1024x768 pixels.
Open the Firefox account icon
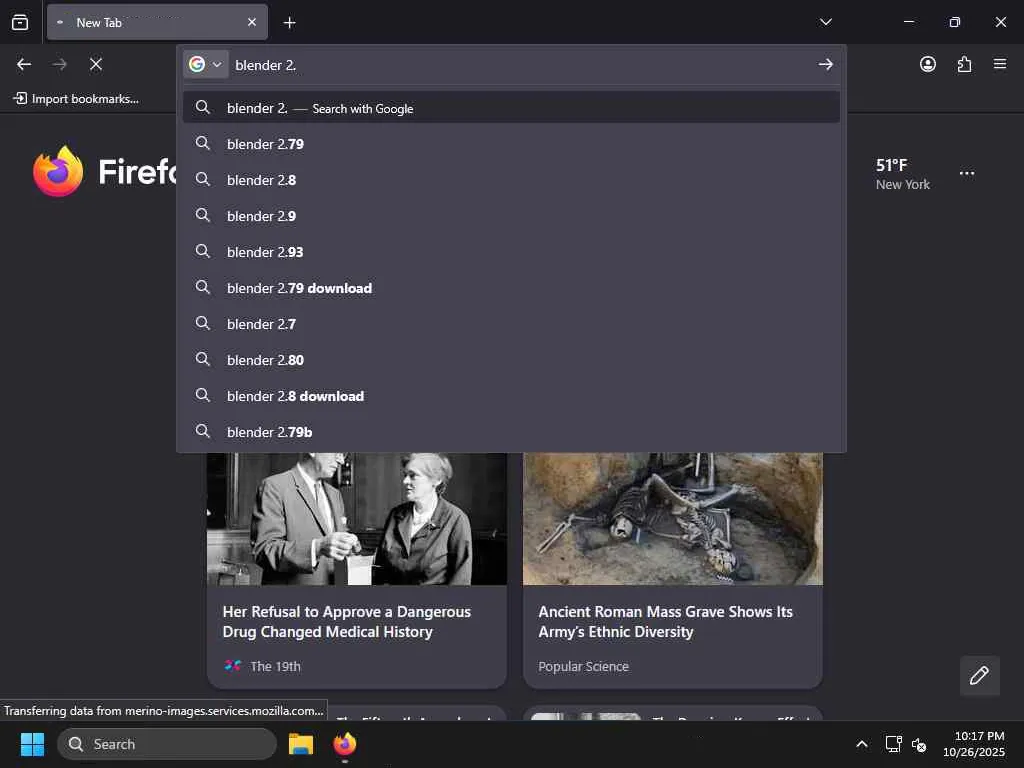click(927, 64)
